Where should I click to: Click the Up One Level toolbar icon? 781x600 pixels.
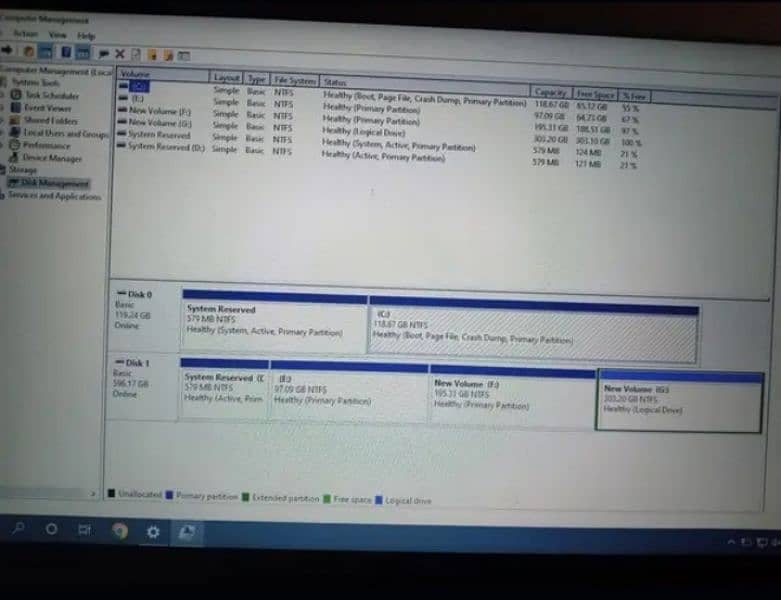tap(29, 51)
